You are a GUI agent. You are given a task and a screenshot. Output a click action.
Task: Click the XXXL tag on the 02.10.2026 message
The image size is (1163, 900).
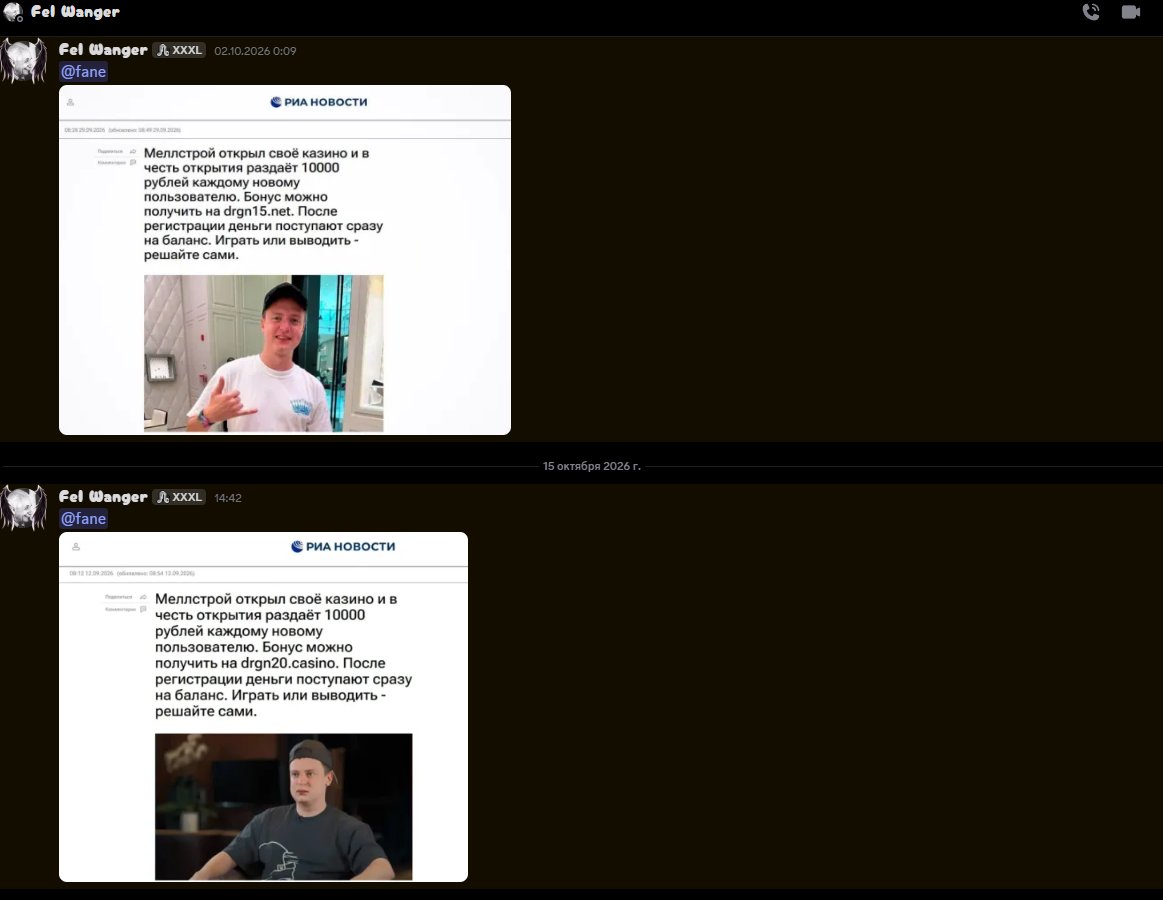179,50
